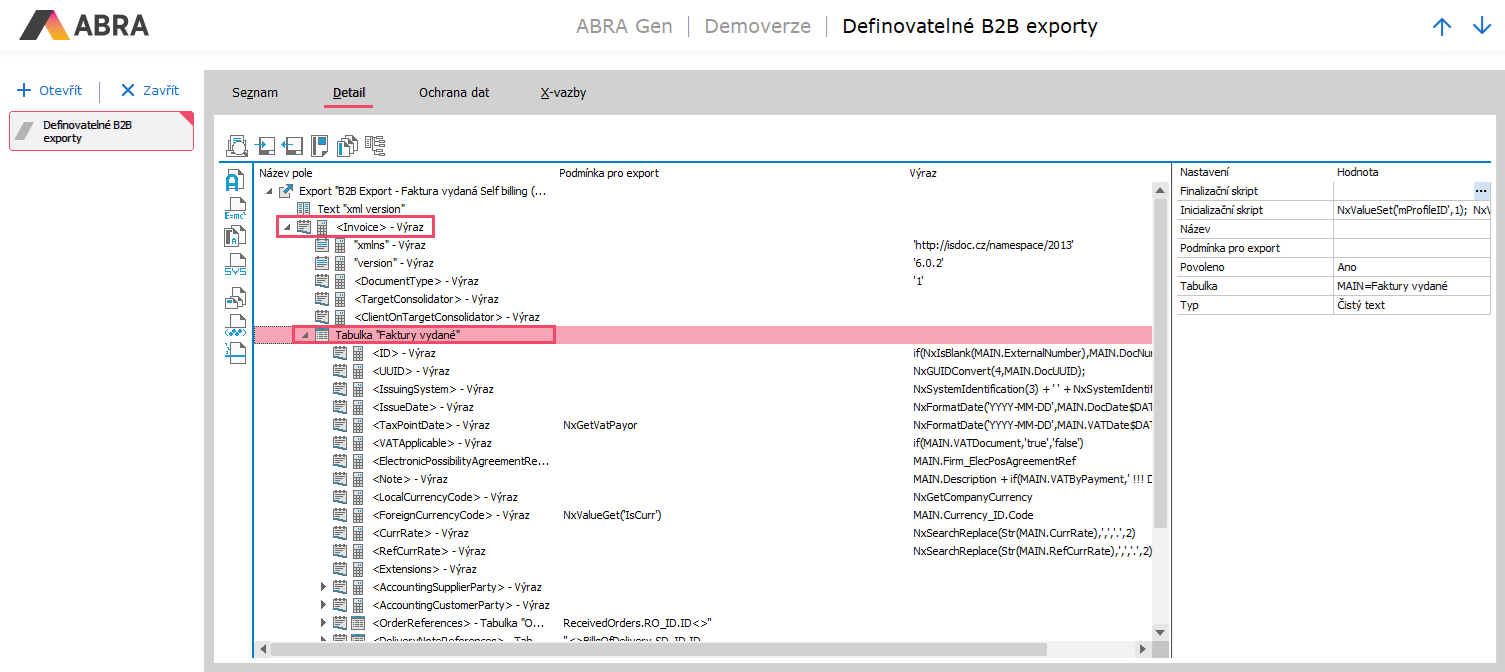Click the Inicializační skript value field

coord(1412,210)
